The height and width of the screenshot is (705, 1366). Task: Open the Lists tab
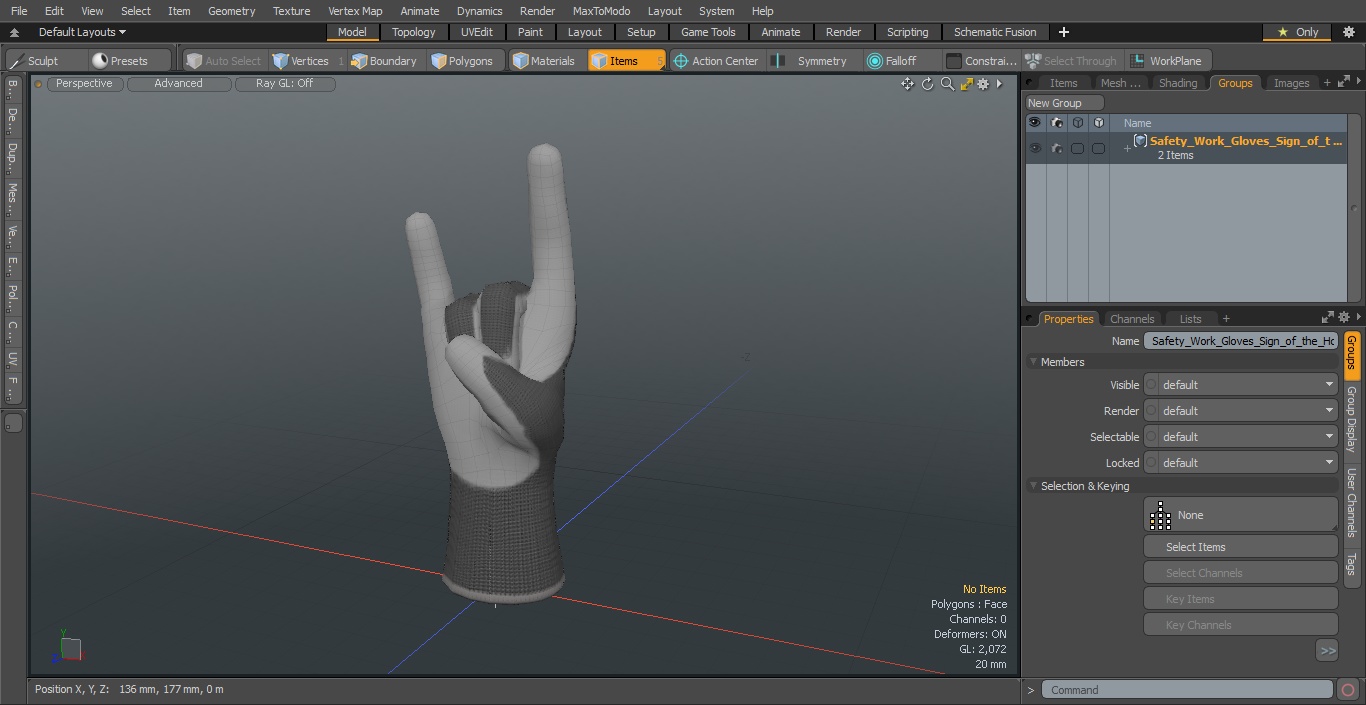[x=1190, y=319]
